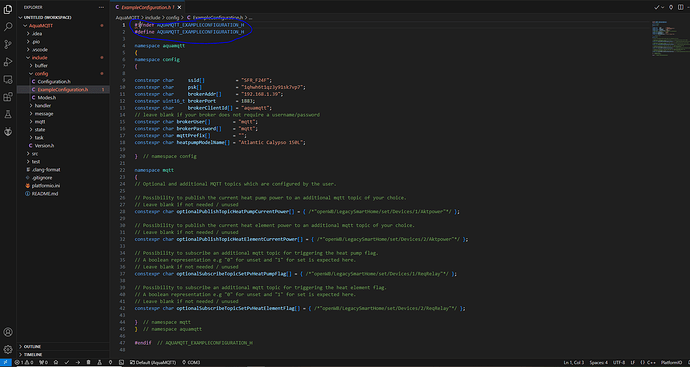Switch PlatformIO environment Default (AquaMQTT)
This screenshot has height=367, width=690.
click(153, 363)
